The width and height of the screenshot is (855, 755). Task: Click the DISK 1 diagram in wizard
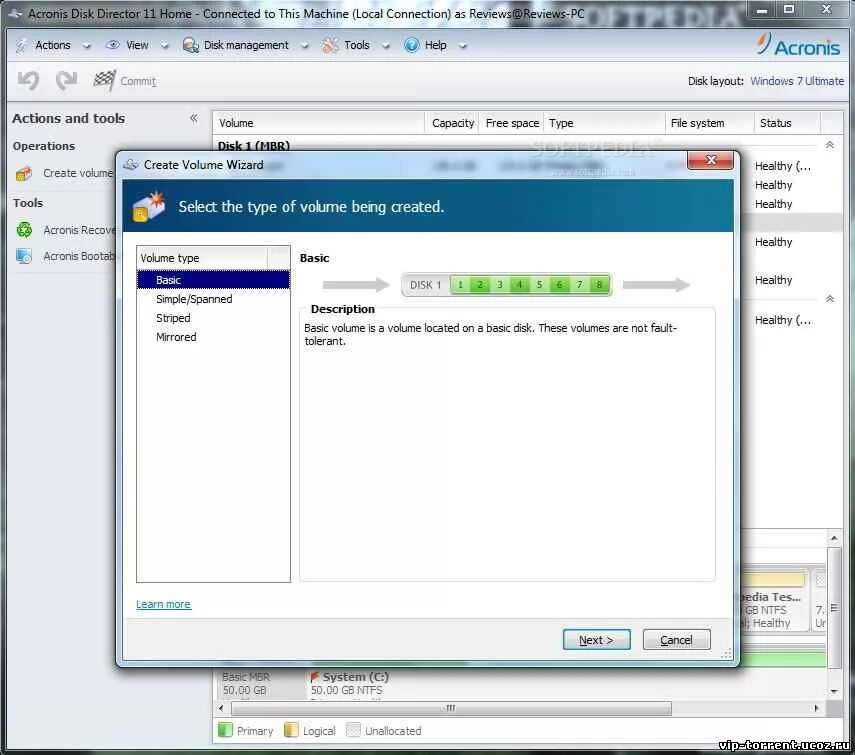[506, 285]
